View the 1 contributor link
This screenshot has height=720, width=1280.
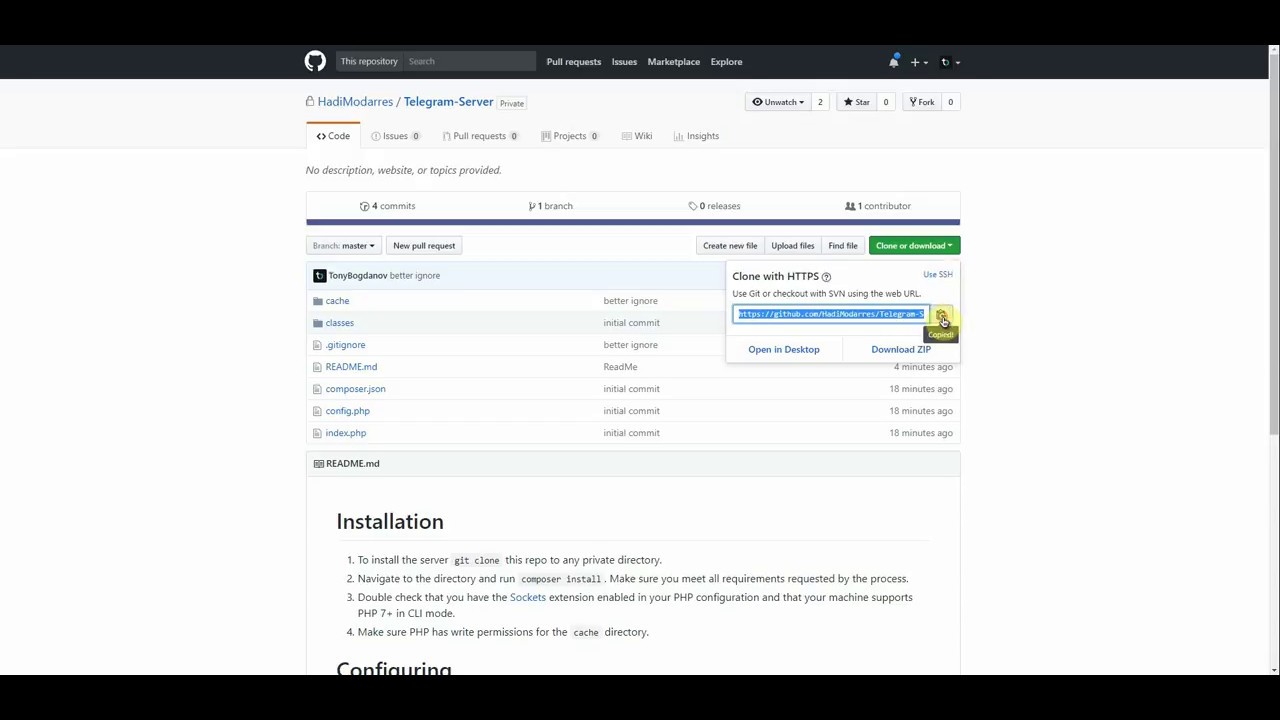[x=878, y=206]
